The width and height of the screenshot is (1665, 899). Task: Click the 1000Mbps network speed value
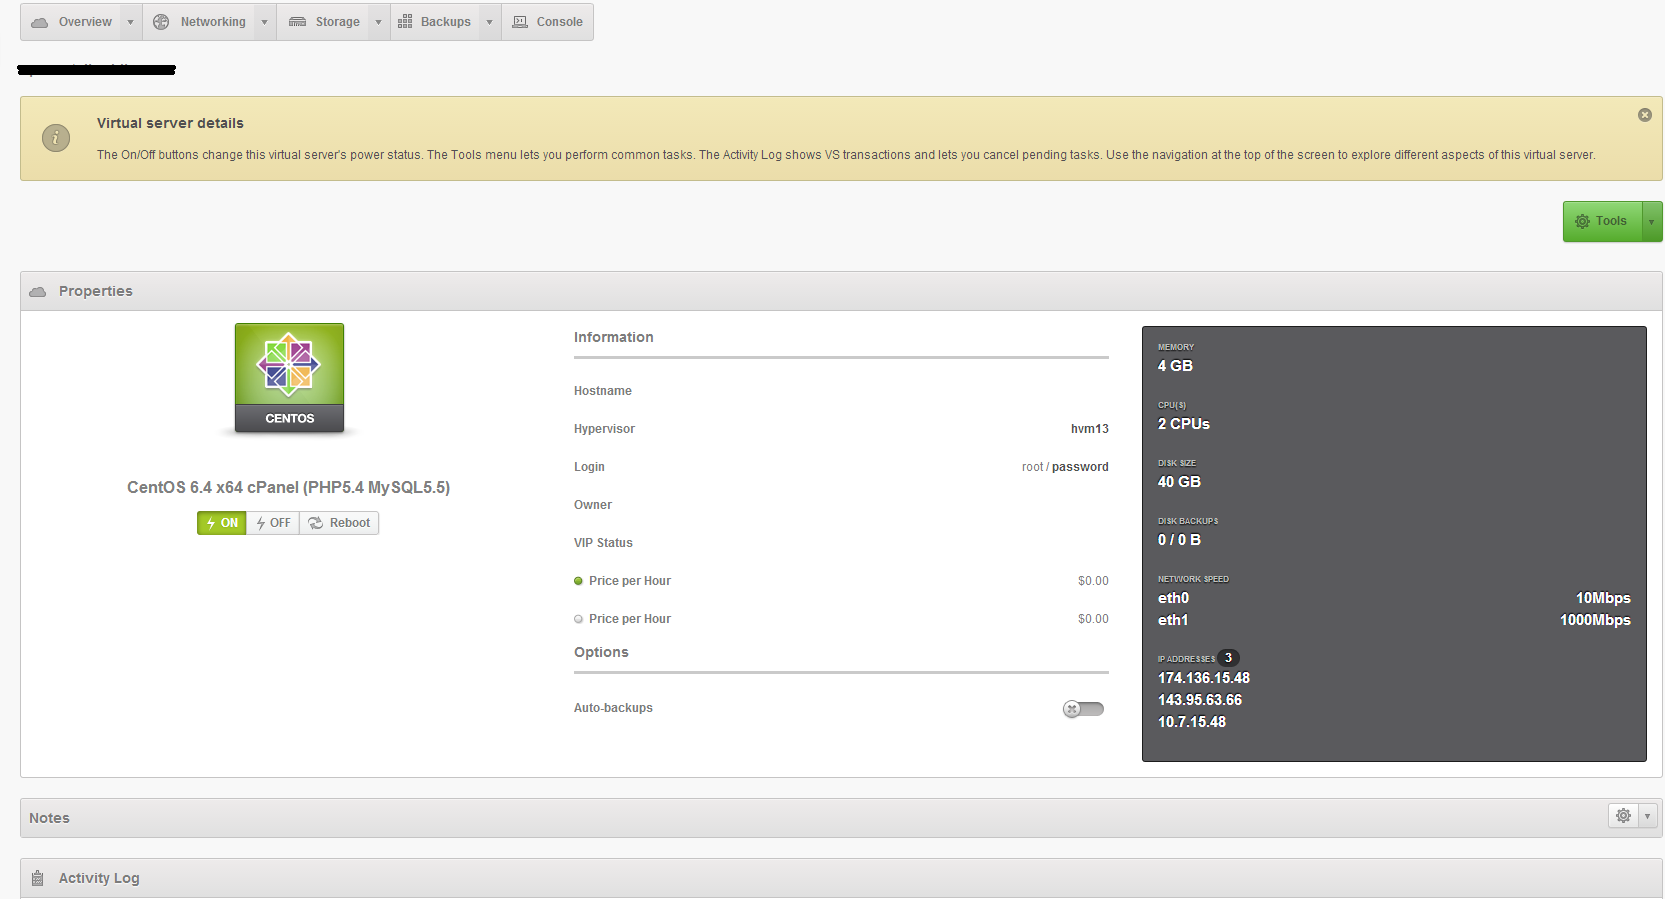click(x=1595, y=620)
